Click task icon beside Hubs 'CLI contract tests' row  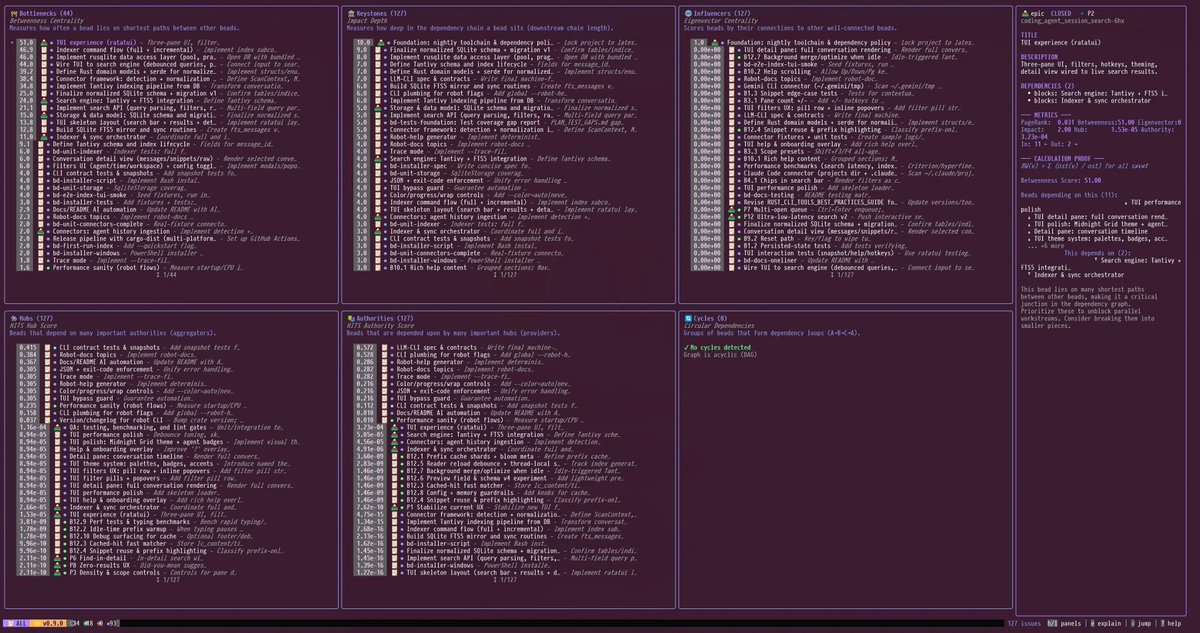point(48,347)
